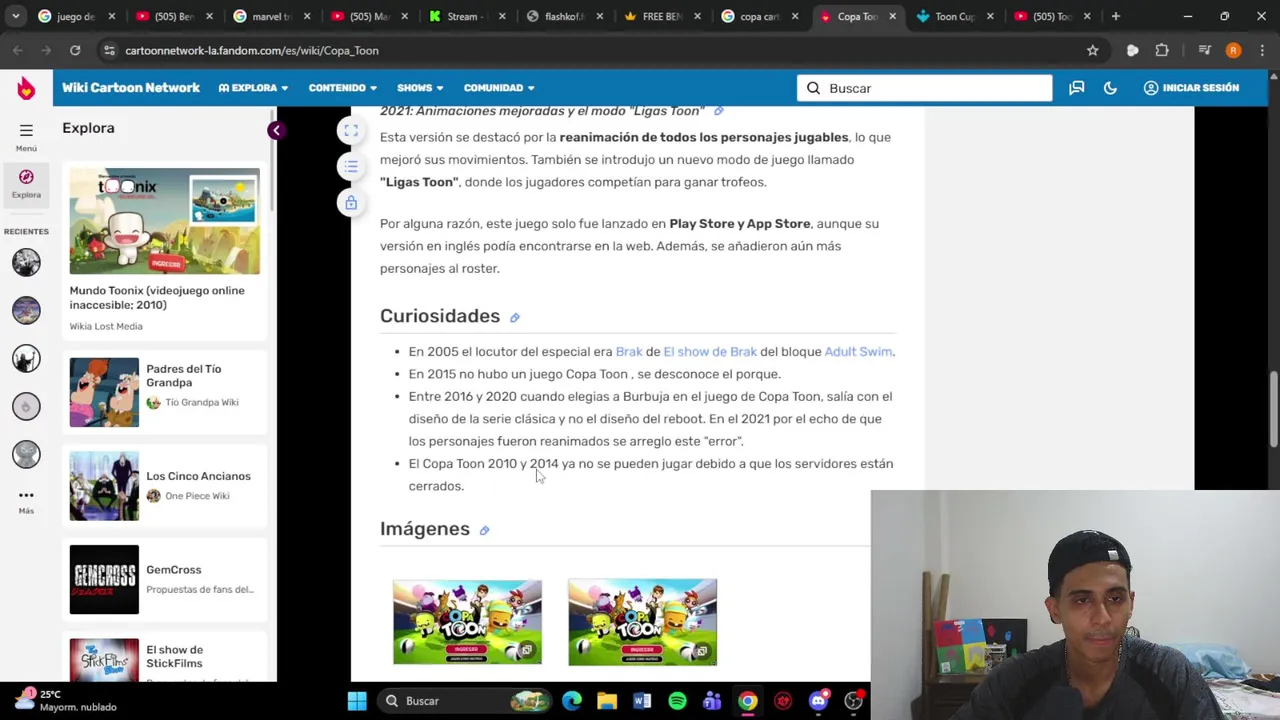The image size is (1280, 720).
Task: Open a new Chrome tab
Action: (1115, 17)
